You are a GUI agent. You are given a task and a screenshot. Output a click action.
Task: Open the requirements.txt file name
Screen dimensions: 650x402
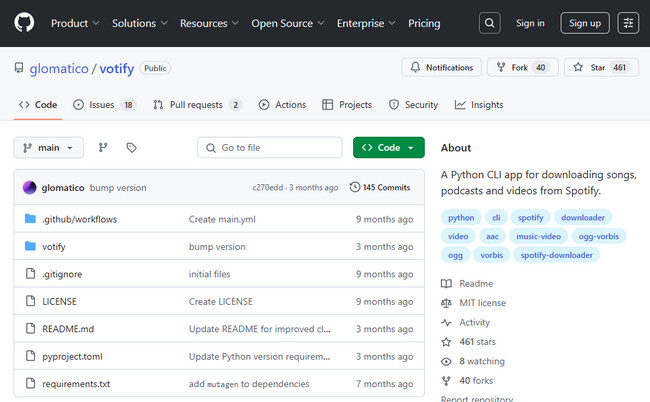[x=76, y=384]
